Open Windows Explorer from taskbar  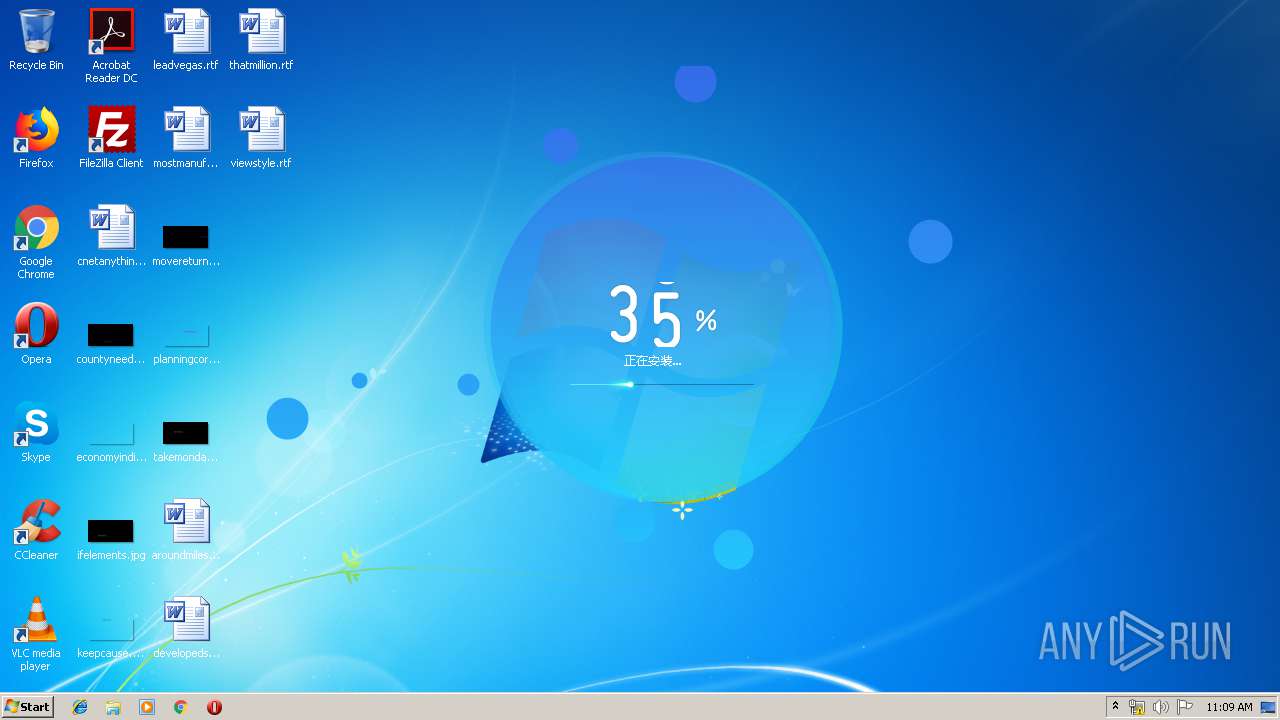[113, 707]
